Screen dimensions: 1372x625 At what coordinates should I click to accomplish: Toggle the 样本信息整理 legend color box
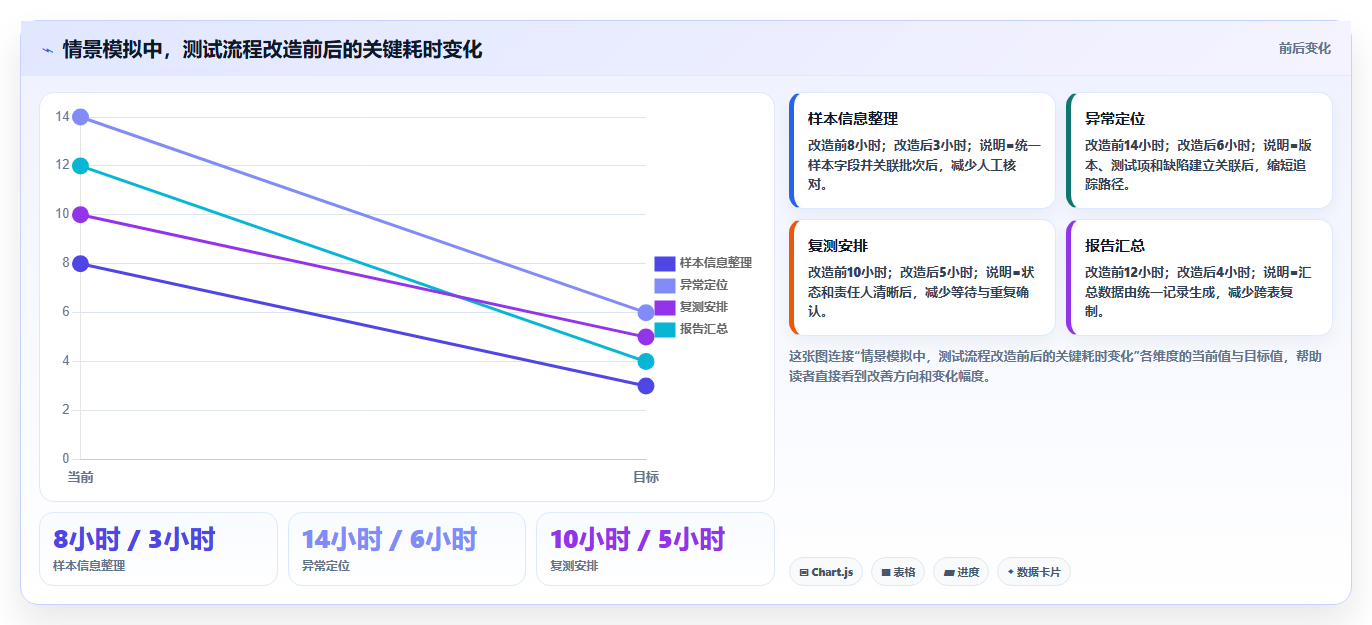tap(664, 263)
